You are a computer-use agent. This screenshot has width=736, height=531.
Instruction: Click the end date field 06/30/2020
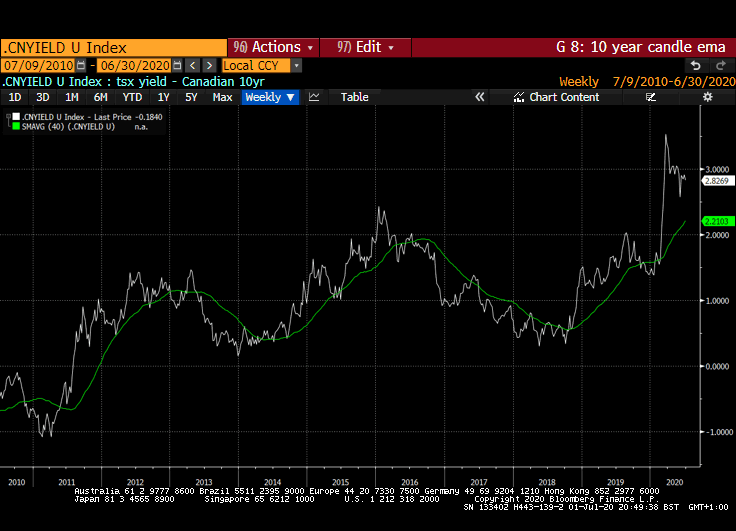135,66
